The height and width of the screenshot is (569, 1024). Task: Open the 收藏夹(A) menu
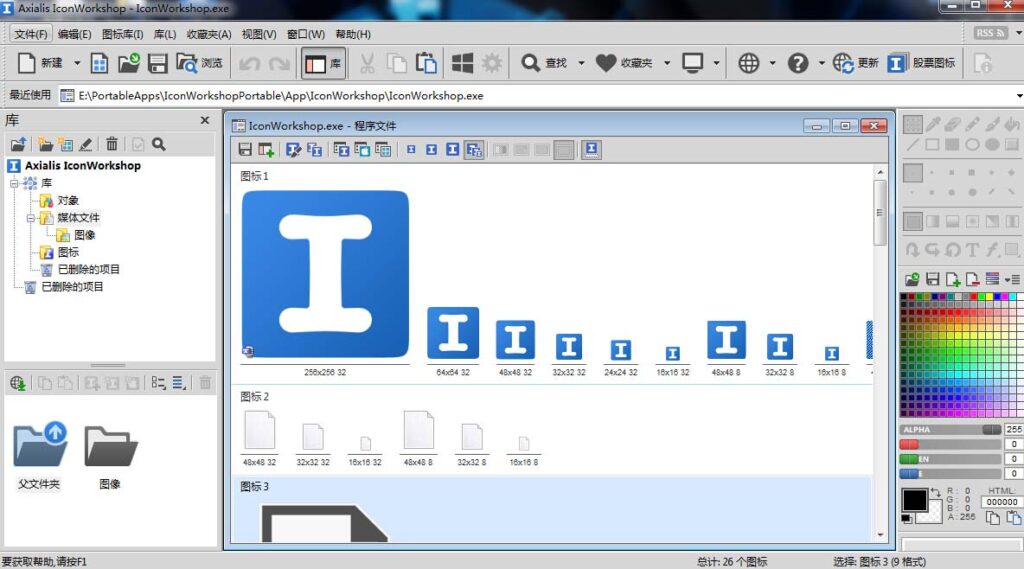tap(209, 34)
